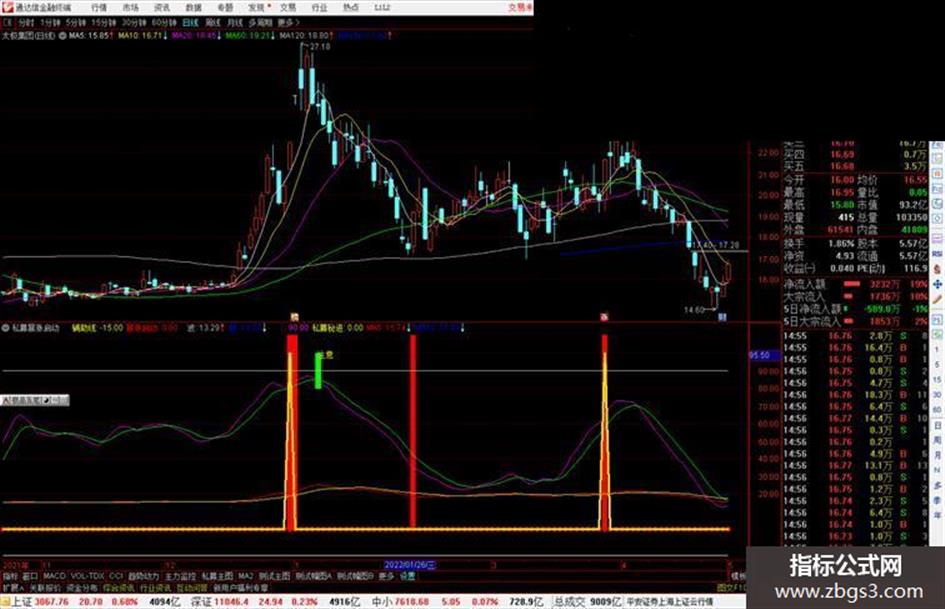This screenshot has height=609, width=945.
Task: Click the round settings icon beside stock name
Action: click(62, 36)
